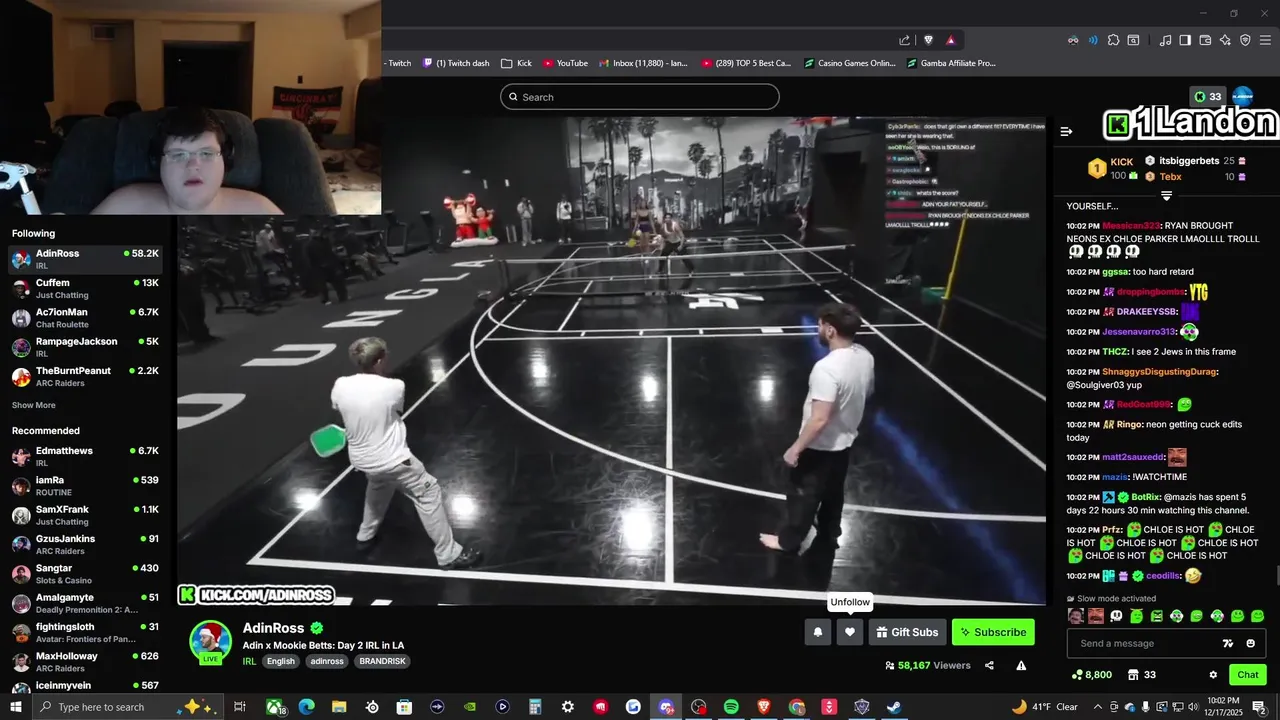Open the Windows notification center icon
Screen dimensions: 1280x720
pos(1259,707)
